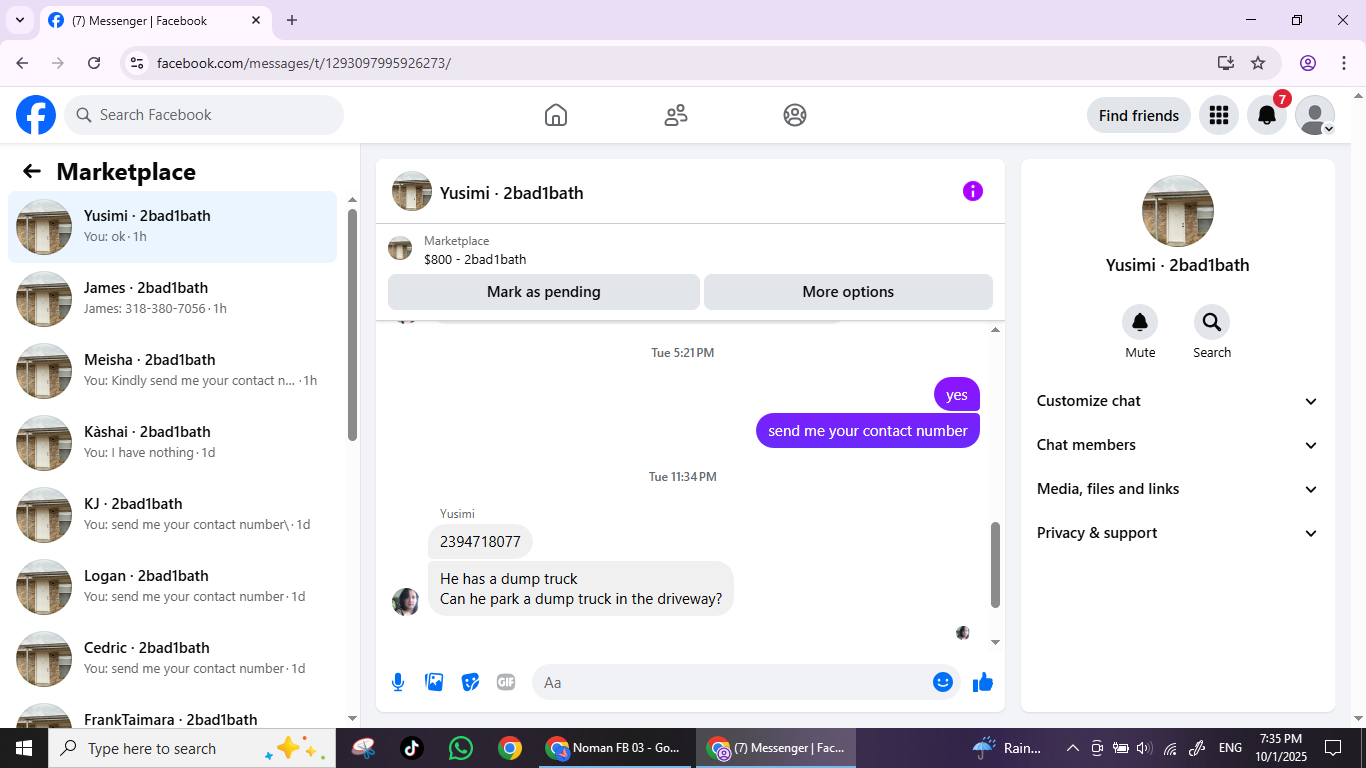Viewport: 1366px width, 768px height.
Task: Focus the Windows taskbar search box
Action: click(192, 748)
